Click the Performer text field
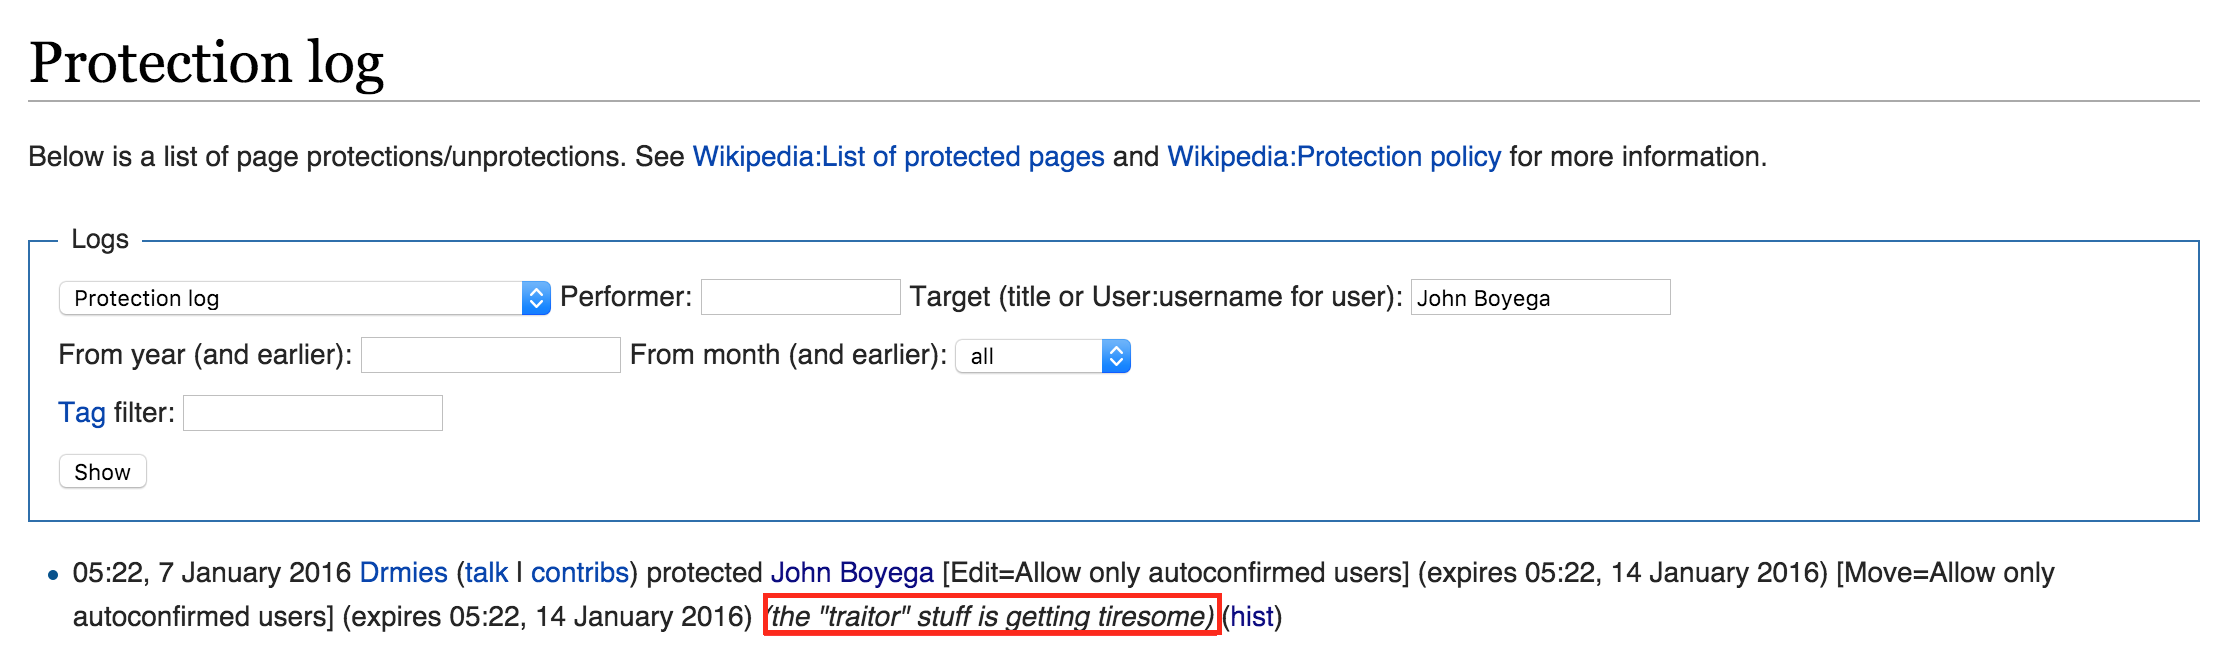Viewport: 2226px width, 656px height. 800,297
